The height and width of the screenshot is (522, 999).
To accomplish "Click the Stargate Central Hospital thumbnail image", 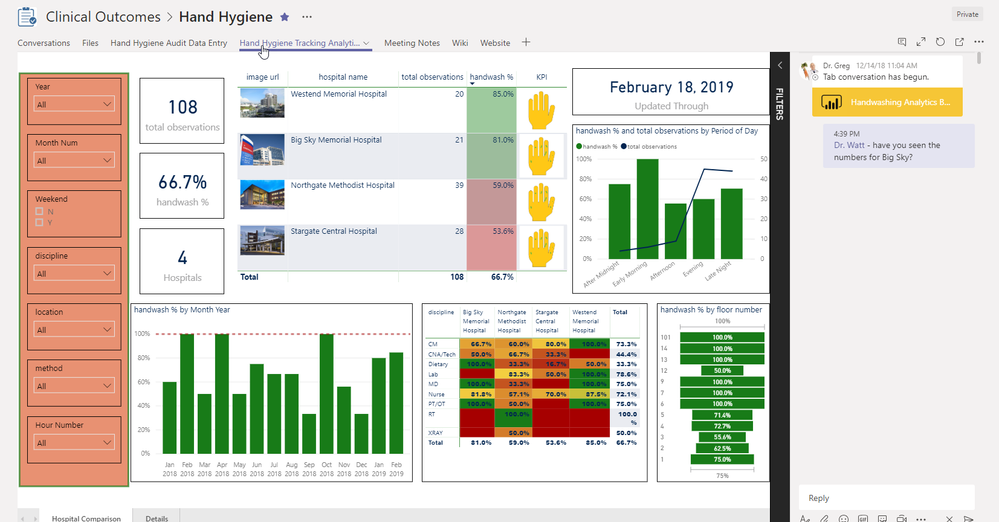I will coord(262,241).
